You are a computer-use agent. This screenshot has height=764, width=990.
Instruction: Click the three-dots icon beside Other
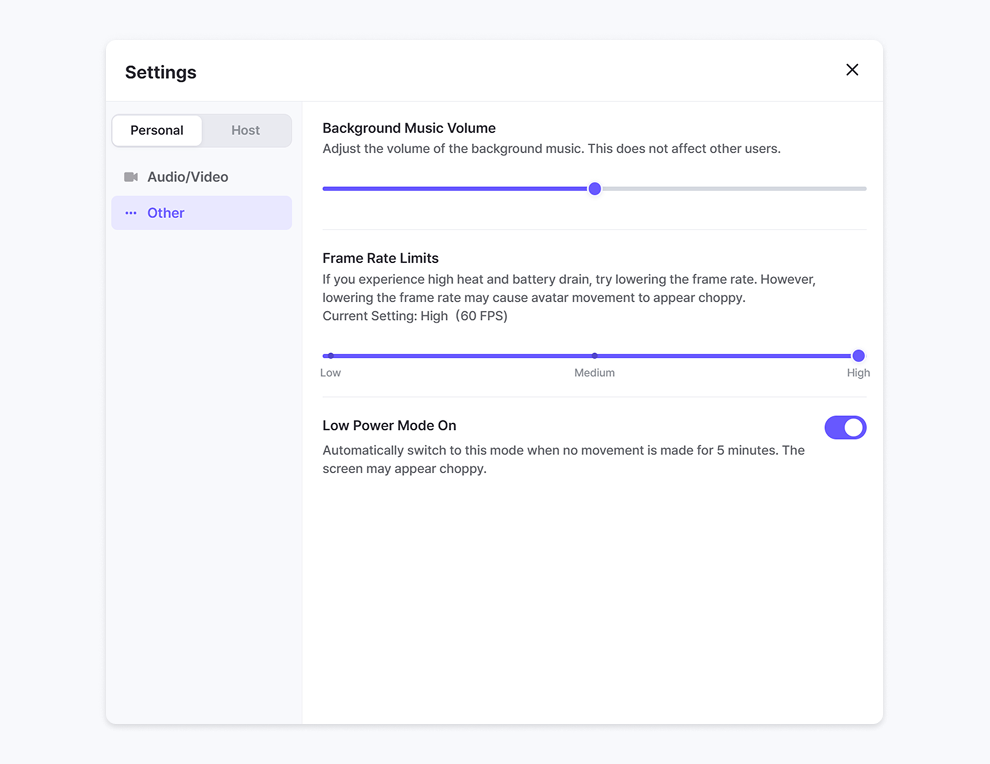coord(131,213)
